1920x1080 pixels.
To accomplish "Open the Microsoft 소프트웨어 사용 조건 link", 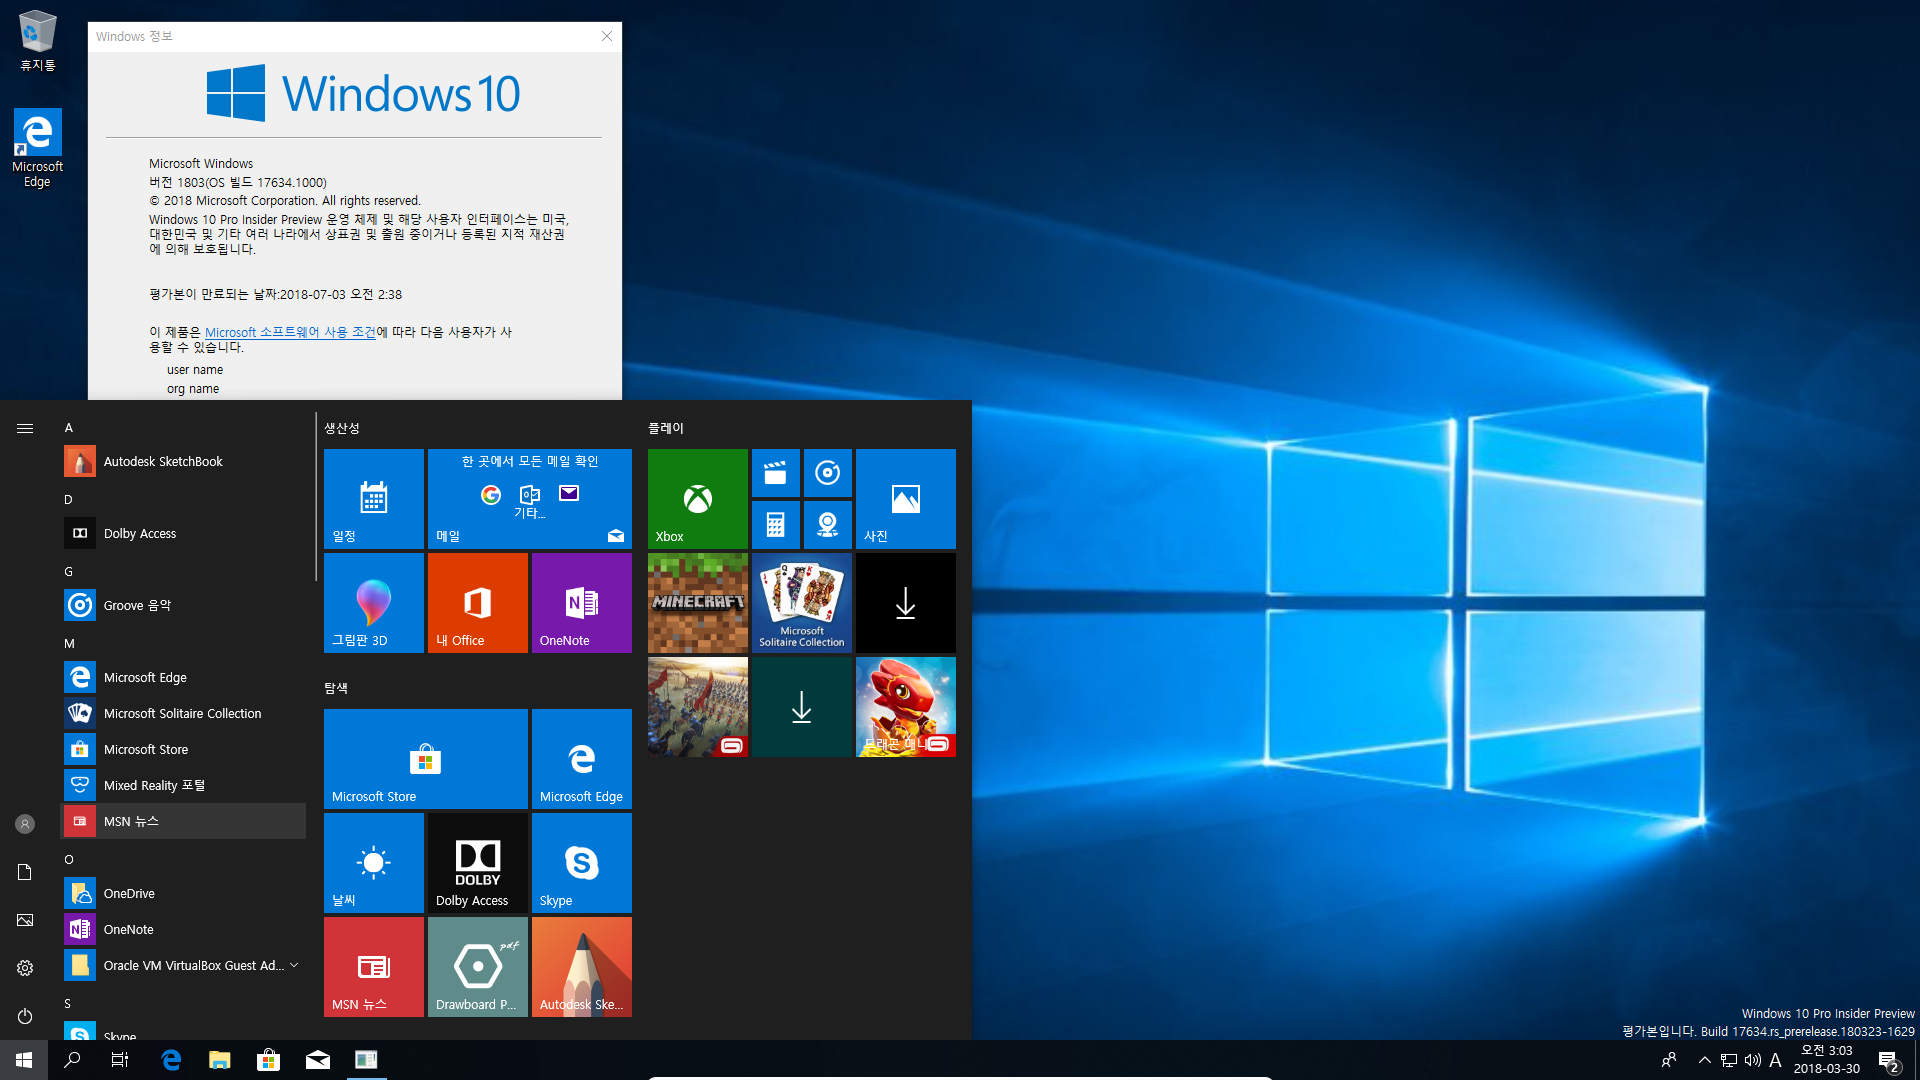I will coord(290,332).
